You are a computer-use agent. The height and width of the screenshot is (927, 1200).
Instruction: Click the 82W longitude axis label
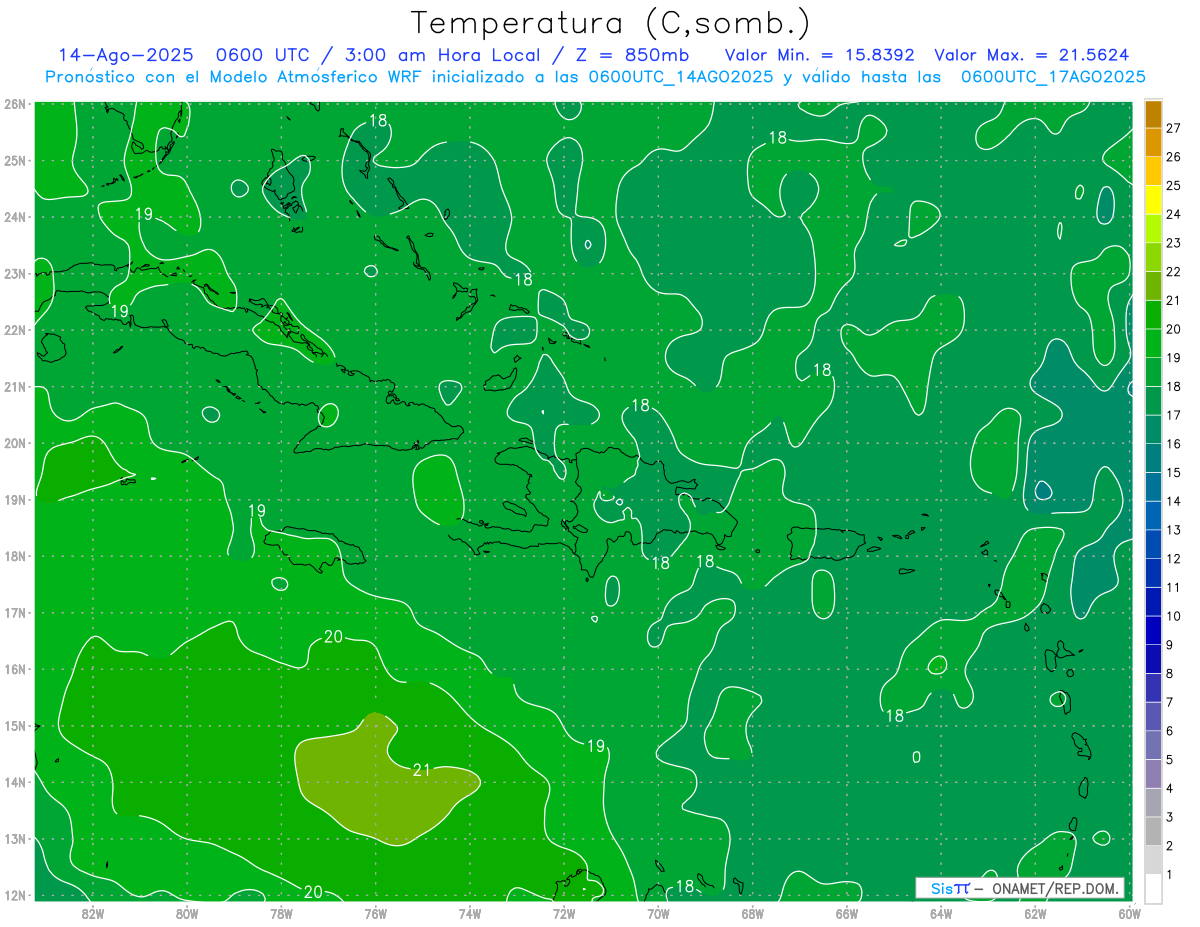[92, 912]
